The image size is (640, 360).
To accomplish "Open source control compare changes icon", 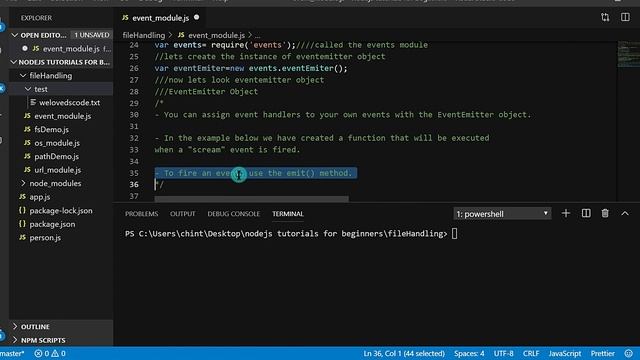I will [605, 17].
